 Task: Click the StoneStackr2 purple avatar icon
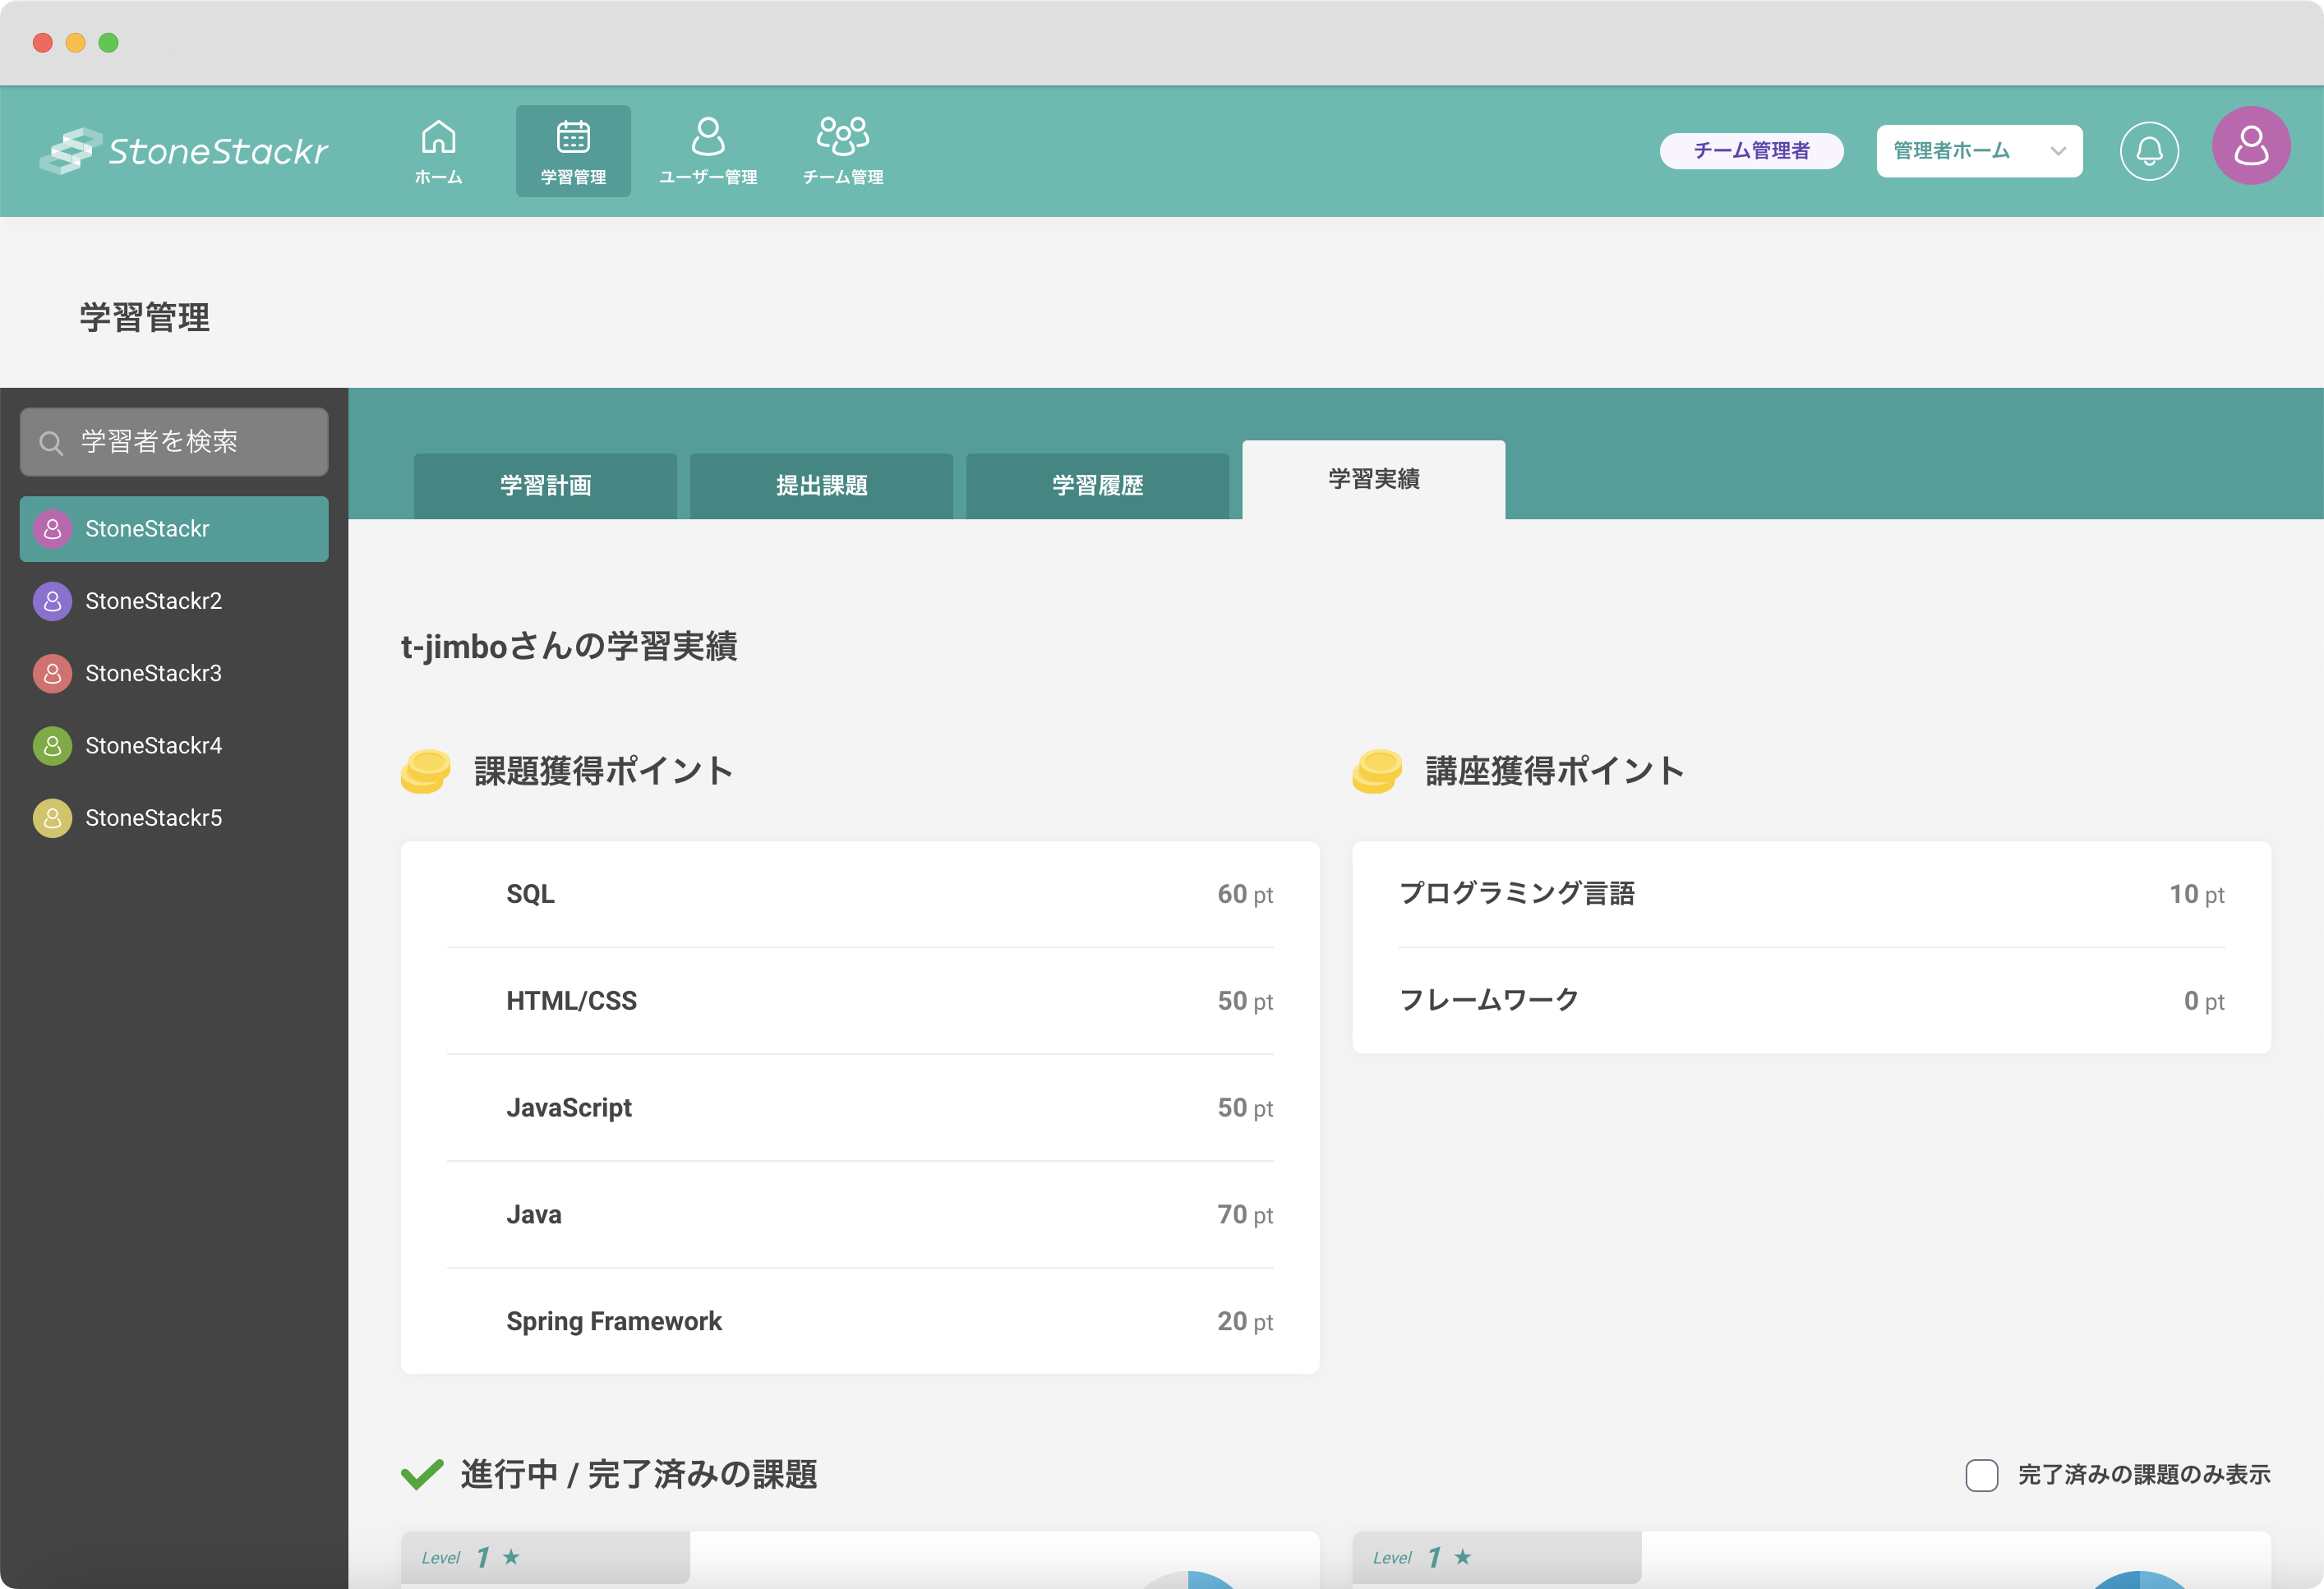coord(52,601)
